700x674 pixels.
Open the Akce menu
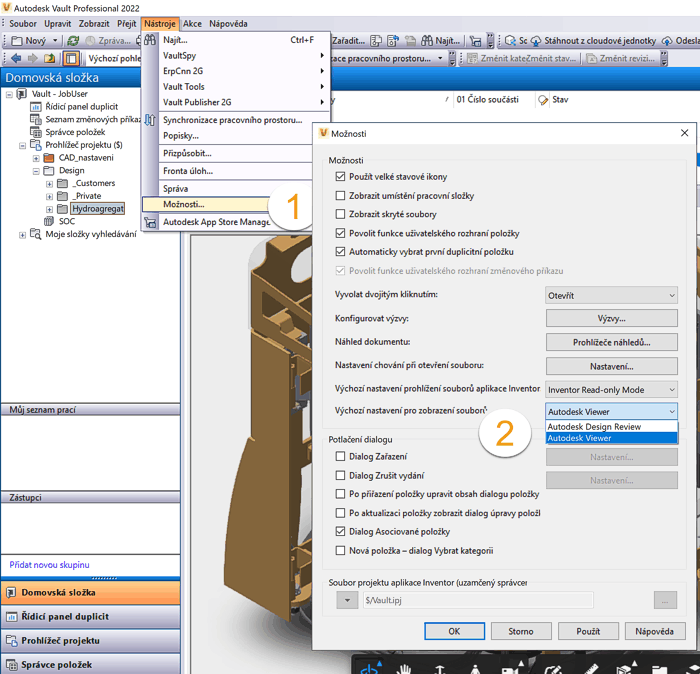coord(192,24)
